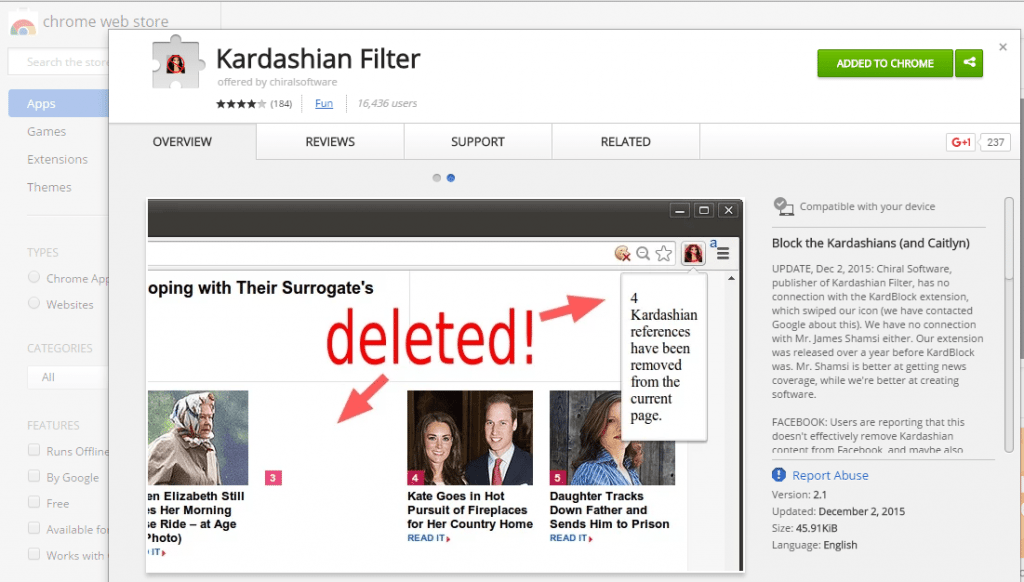Click READ IT under Daughter Tracks Down Father
This screenshot has width=1024, height=582.
571,538
